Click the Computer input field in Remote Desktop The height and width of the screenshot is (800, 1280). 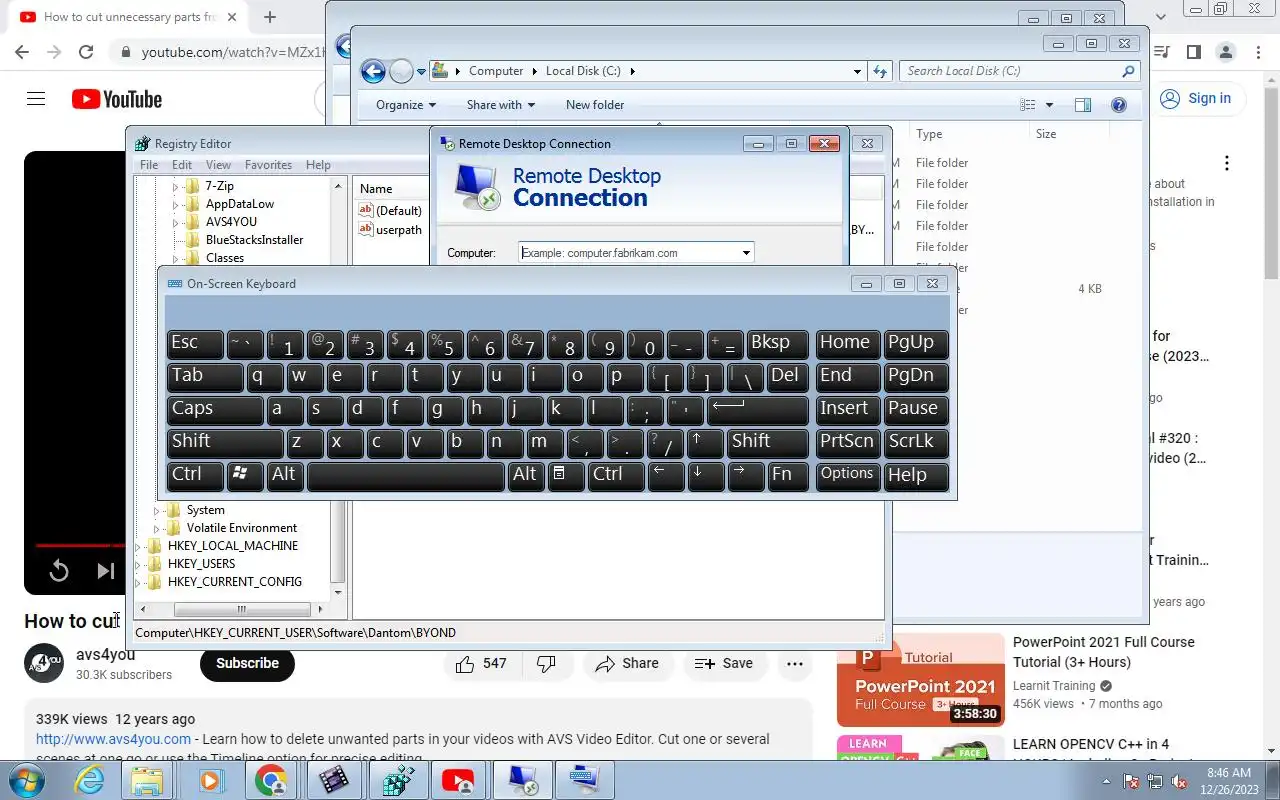pos(628,253)
